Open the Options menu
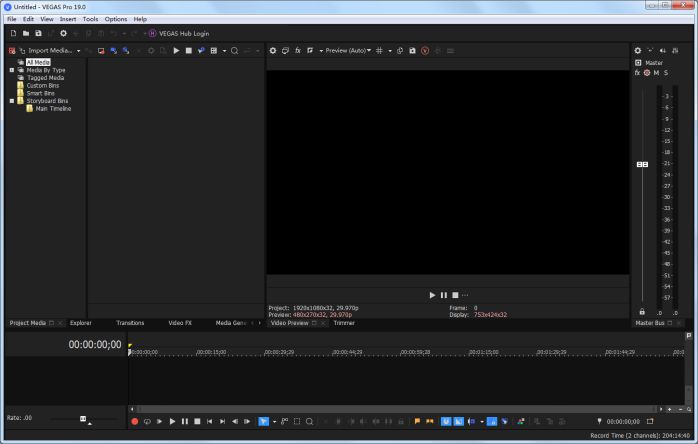 [x=116, y=19]
